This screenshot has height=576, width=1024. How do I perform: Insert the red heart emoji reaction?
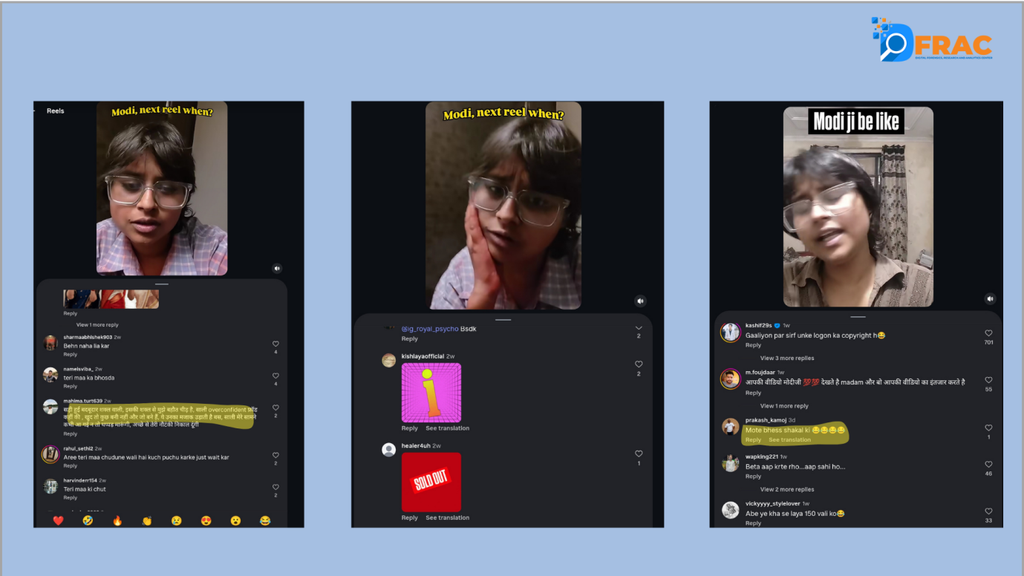pyautogui.click(x=58, y=520)
